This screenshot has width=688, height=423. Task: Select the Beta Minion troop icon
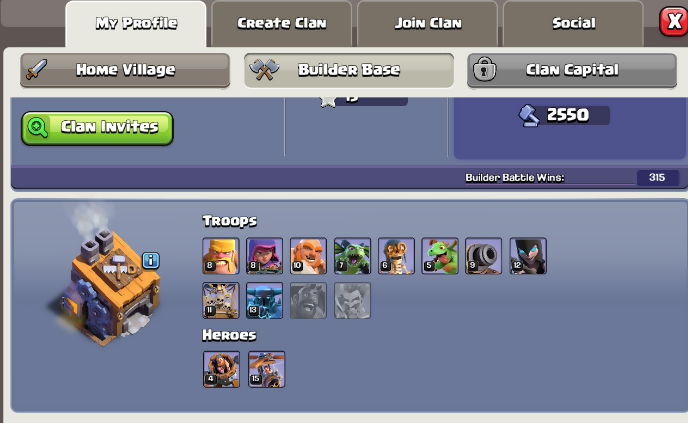(x=352, y=256)
